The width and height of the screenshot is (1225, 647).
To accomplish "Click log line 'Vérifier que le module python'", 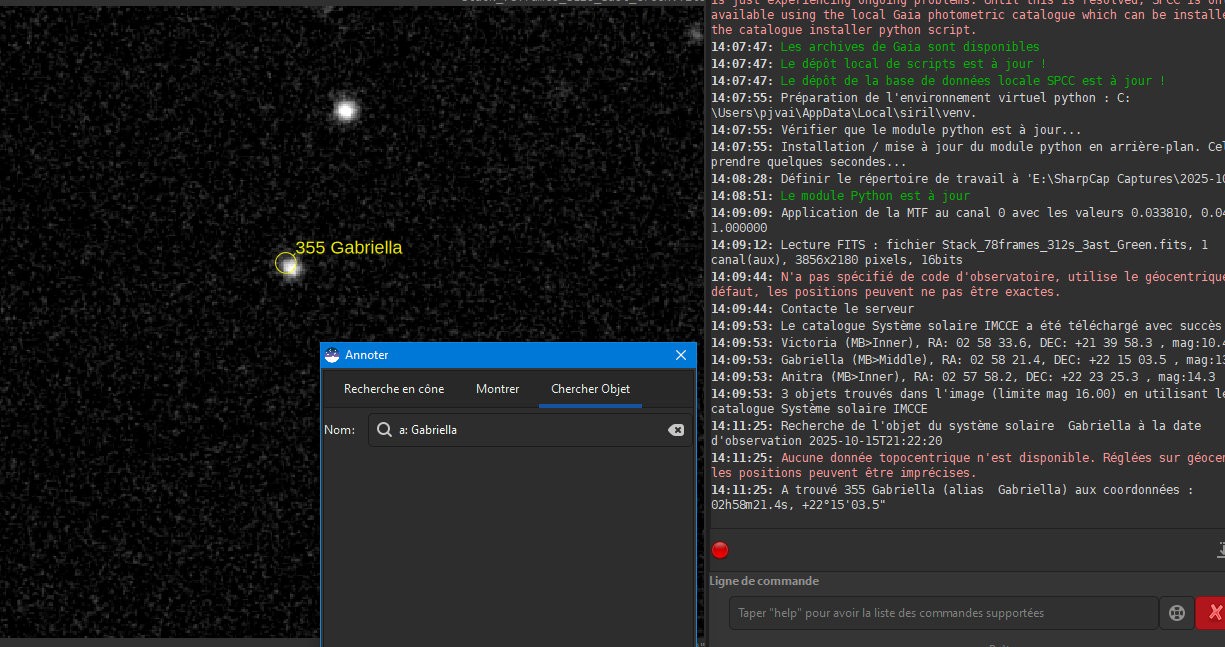I will (x=896, y=130).
